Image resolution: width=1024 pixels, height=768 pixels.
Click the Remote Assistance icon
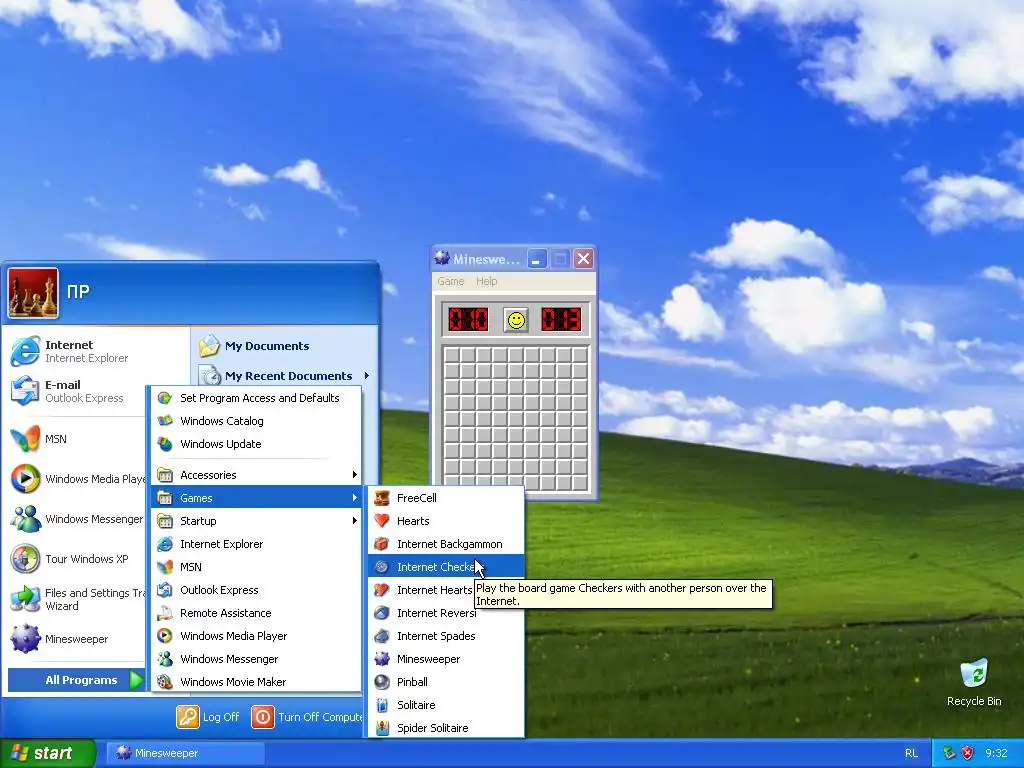pos(165,613)
